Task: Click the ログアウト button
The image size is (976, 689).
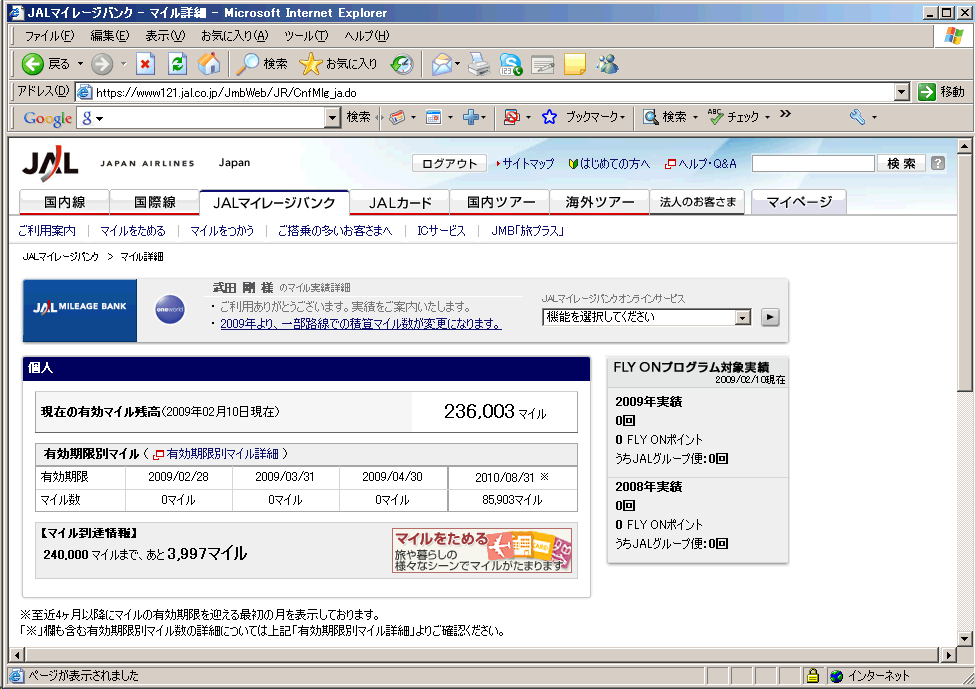Action: (x=449, y=164)
